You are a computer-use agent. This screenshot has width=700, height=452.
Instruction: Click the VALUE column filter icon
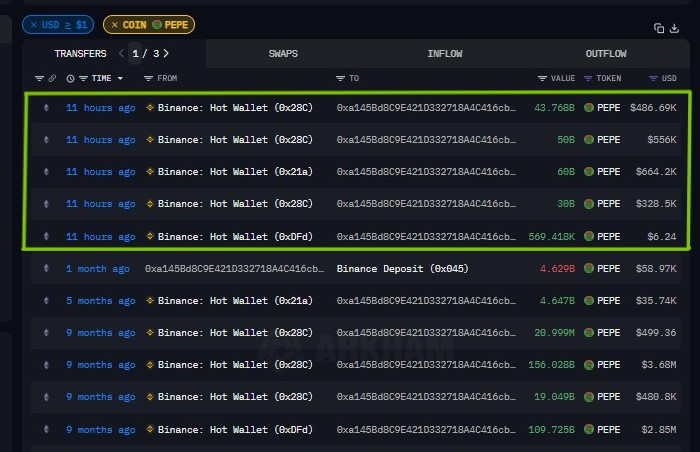click(x=542, y=78)
